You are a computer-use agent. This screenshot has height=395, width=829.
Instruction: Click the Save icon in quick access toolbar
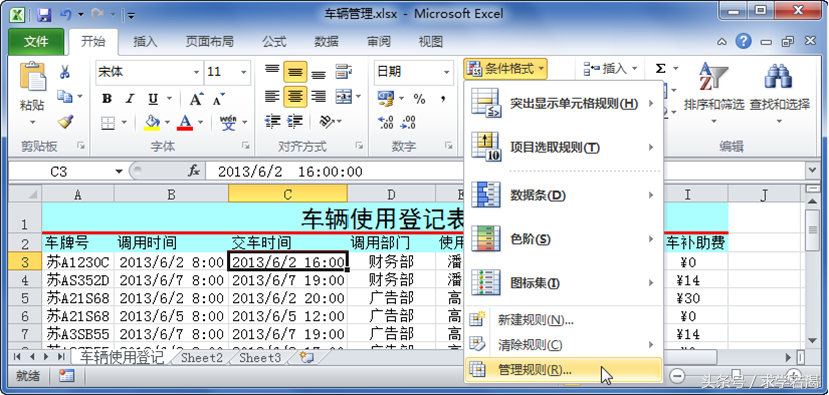point(44,14)
